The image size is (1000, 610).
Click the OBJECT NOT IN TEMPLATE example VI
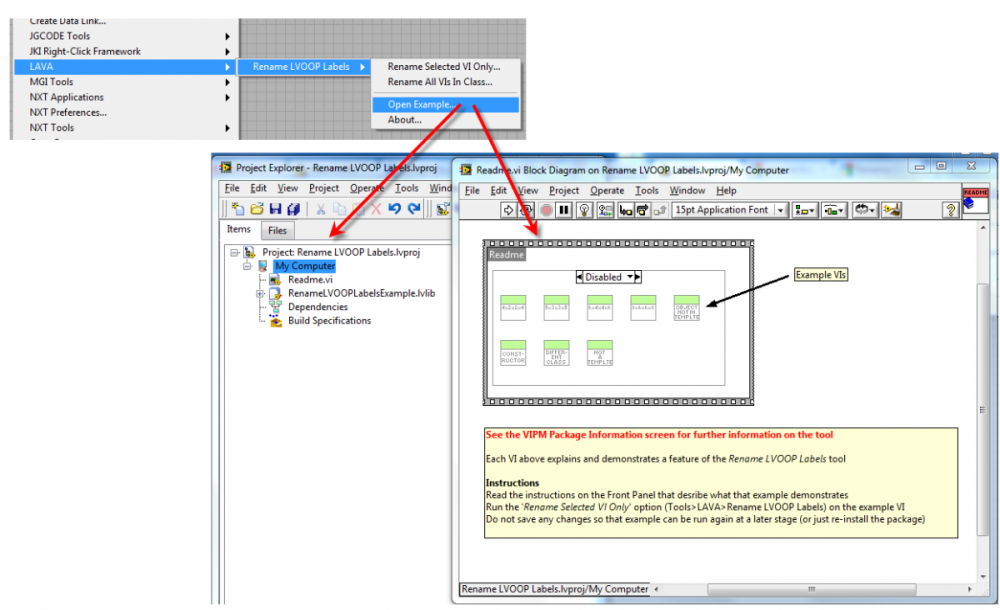pyautogui.click(x=687, y=308)
